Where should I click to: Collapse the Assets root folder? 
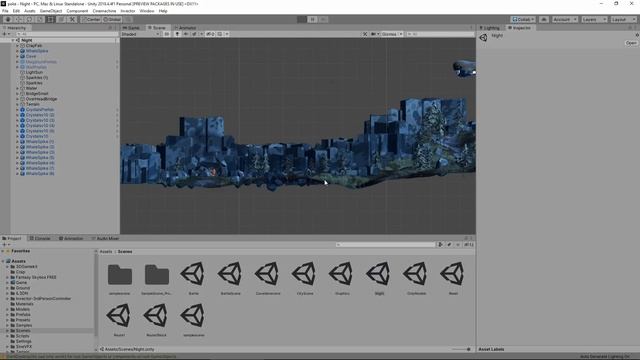pos(3,261)
